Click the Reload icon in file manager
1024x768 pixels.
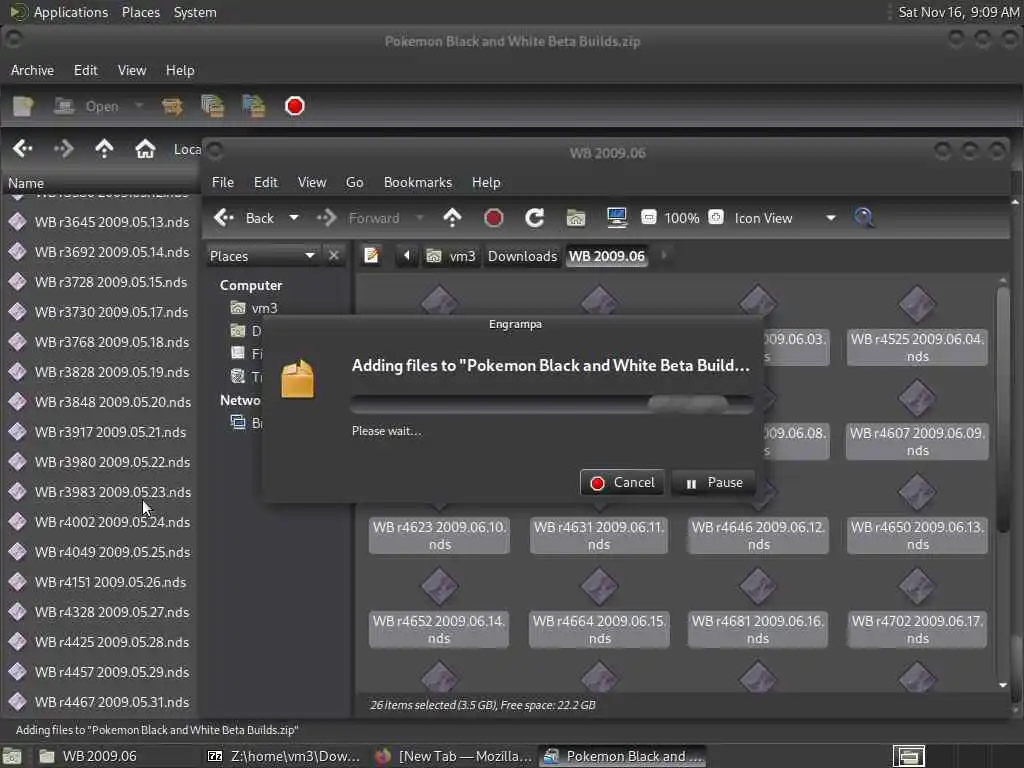tap(535, 218)
